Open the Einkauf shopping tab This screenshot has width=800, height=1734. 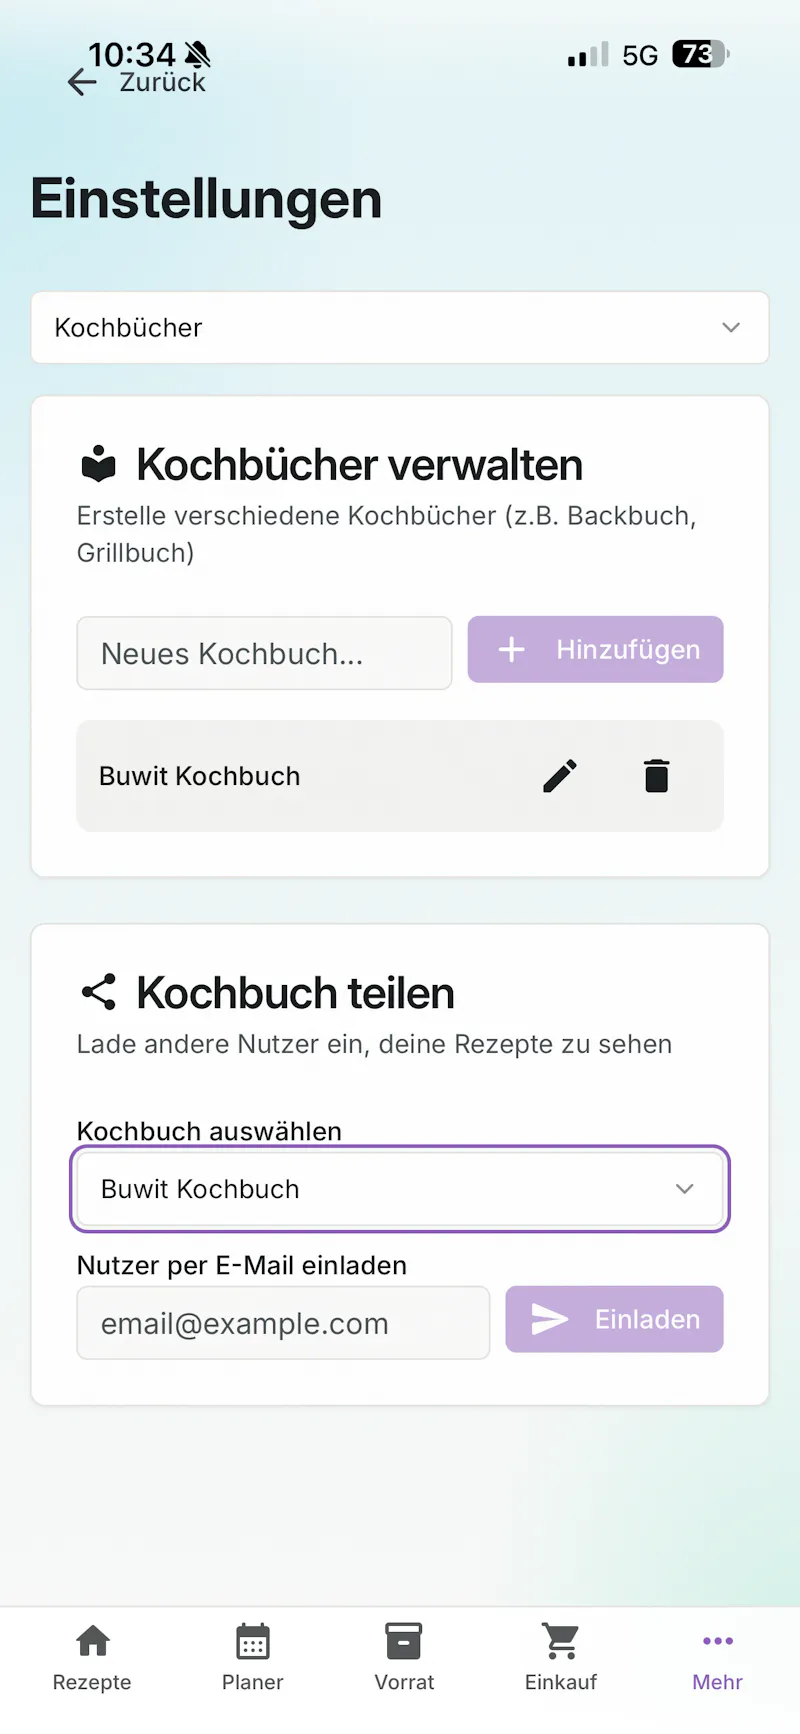(561, 1659)
